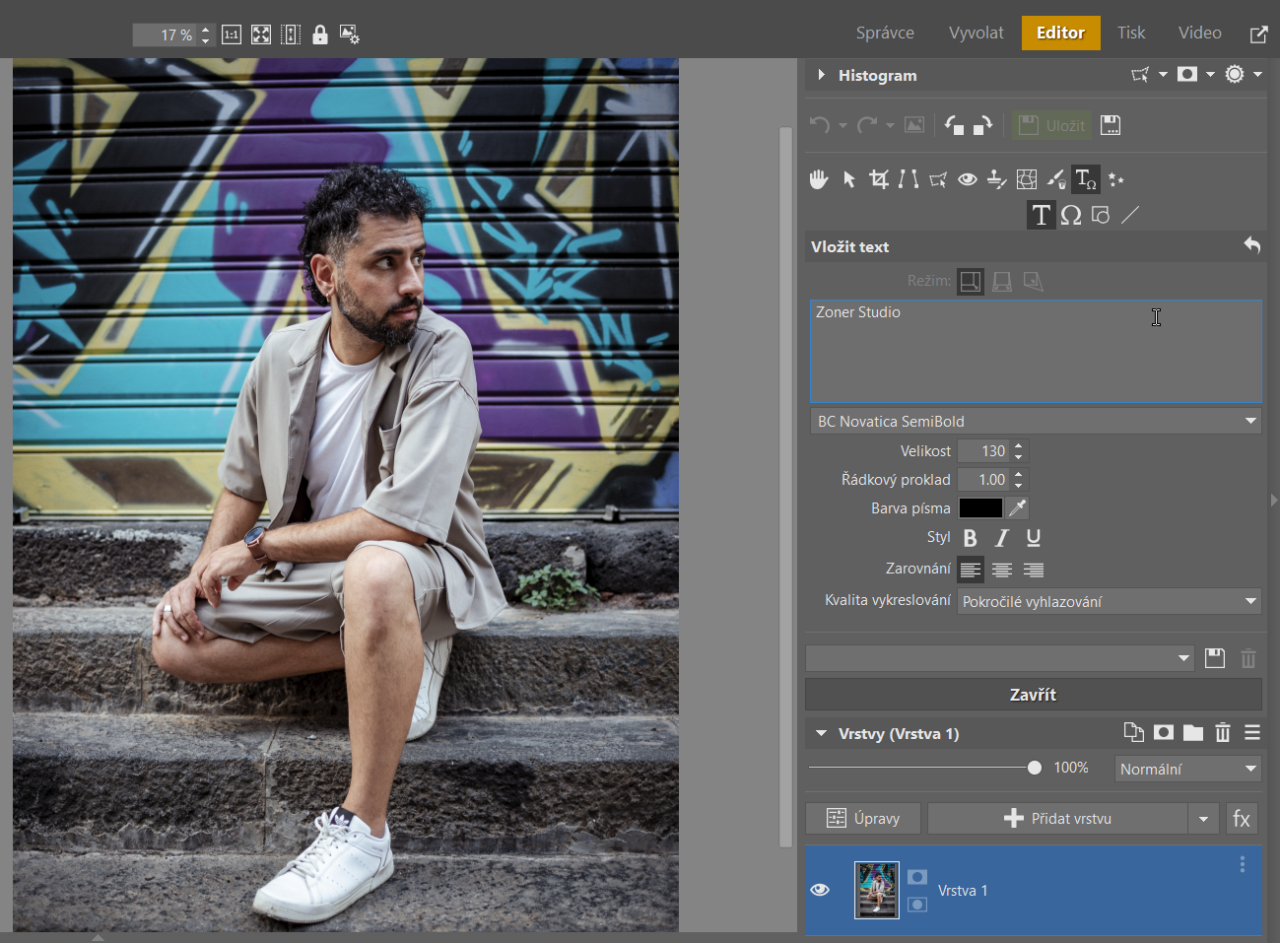The height and width of the screenshot is (943, 1280).
Task: Open the fx layer effects button
Action: (x=1241, y=819)
